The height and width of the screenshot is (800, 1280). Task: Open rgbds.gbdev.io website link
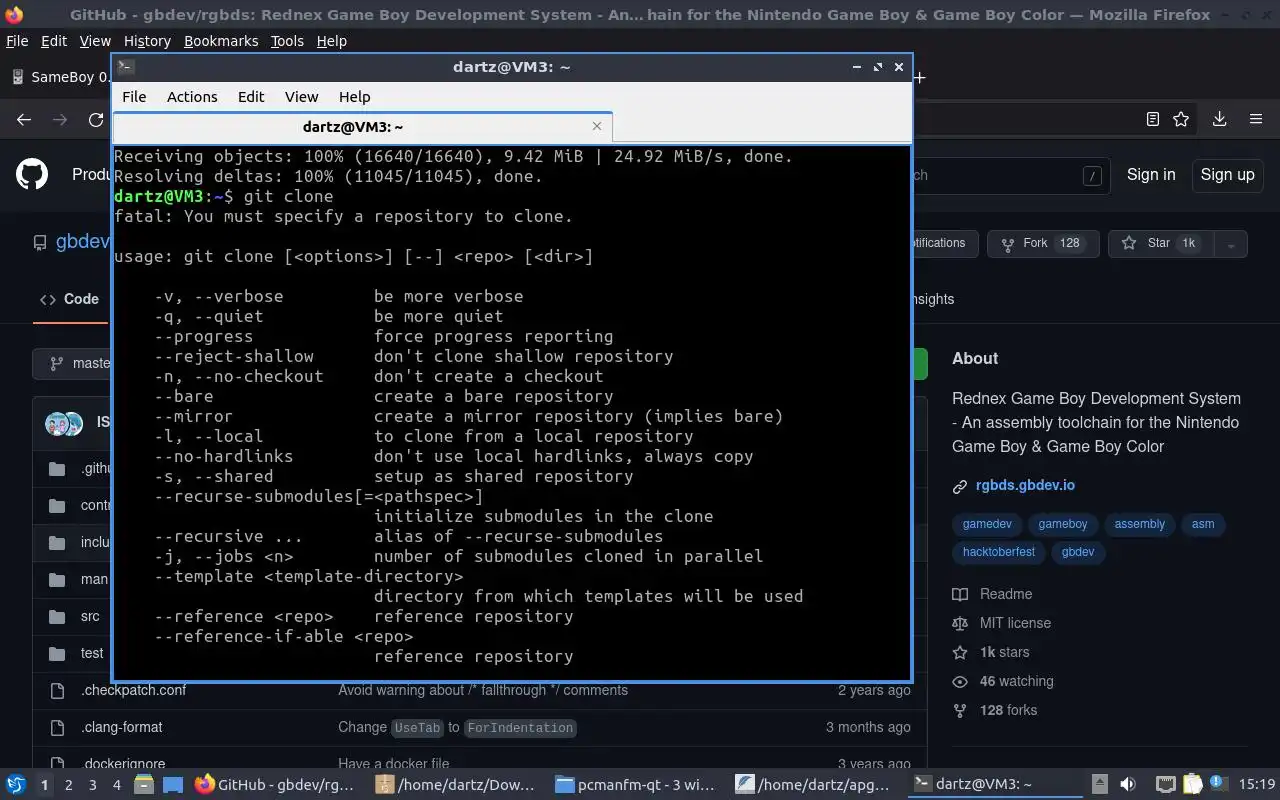(x=1025, y=485)
